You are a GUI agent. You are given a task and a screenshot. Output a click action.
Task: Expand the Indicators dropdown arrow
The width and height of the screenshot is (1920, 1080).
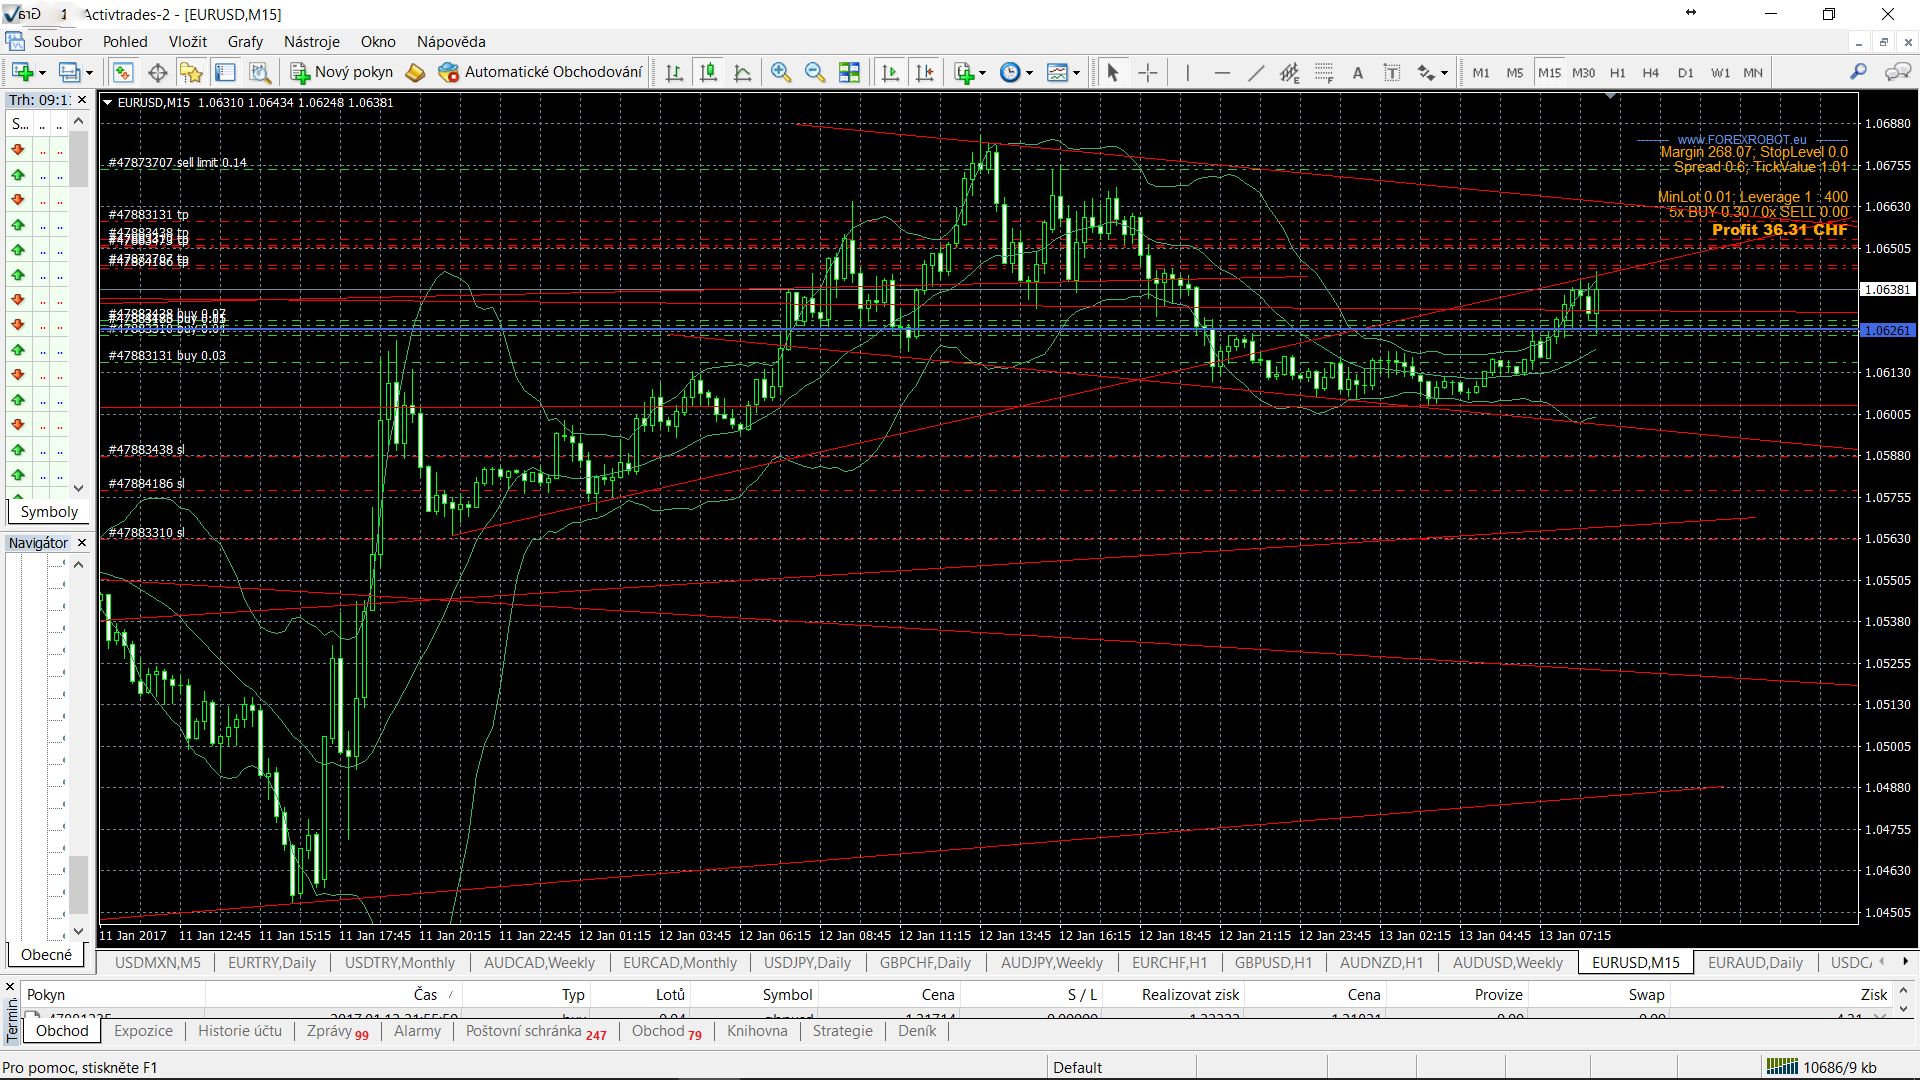983,73
